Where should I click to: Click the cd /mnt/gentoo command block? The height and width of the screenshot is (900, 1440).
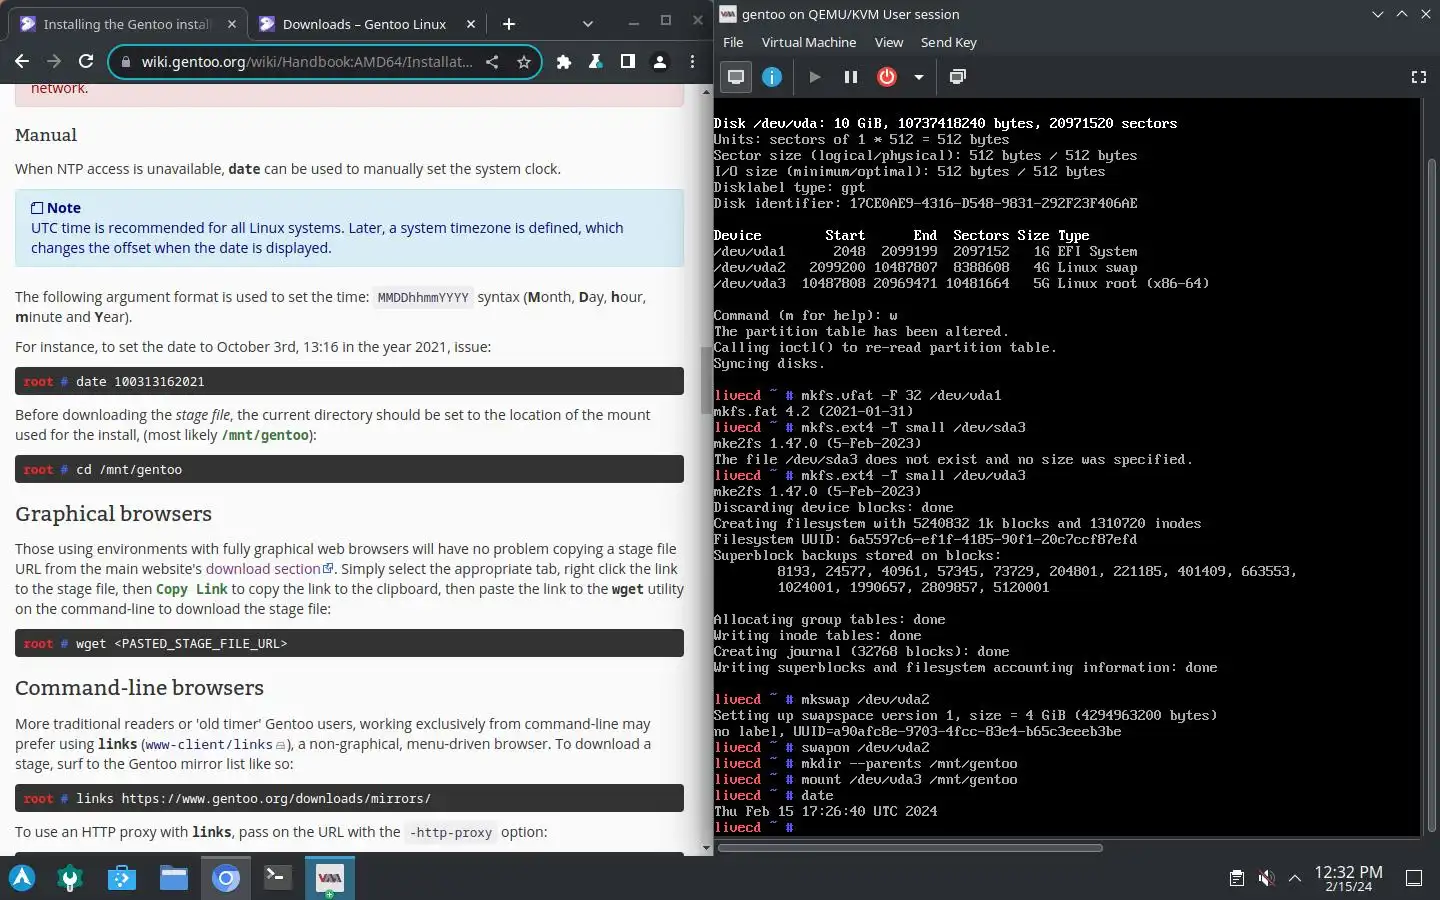349,469
